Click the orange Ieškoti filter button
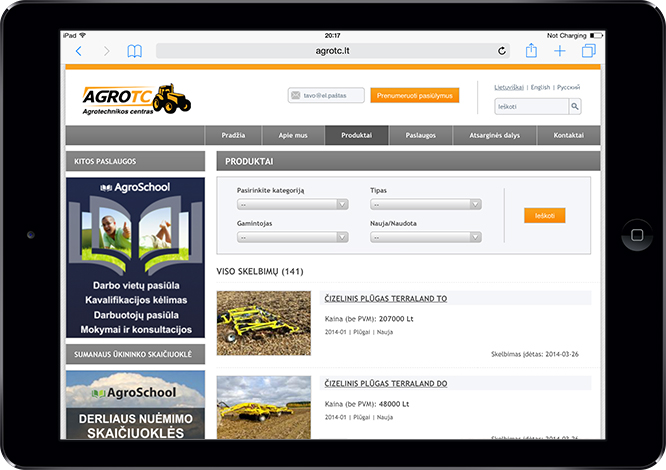 [545, 215]
